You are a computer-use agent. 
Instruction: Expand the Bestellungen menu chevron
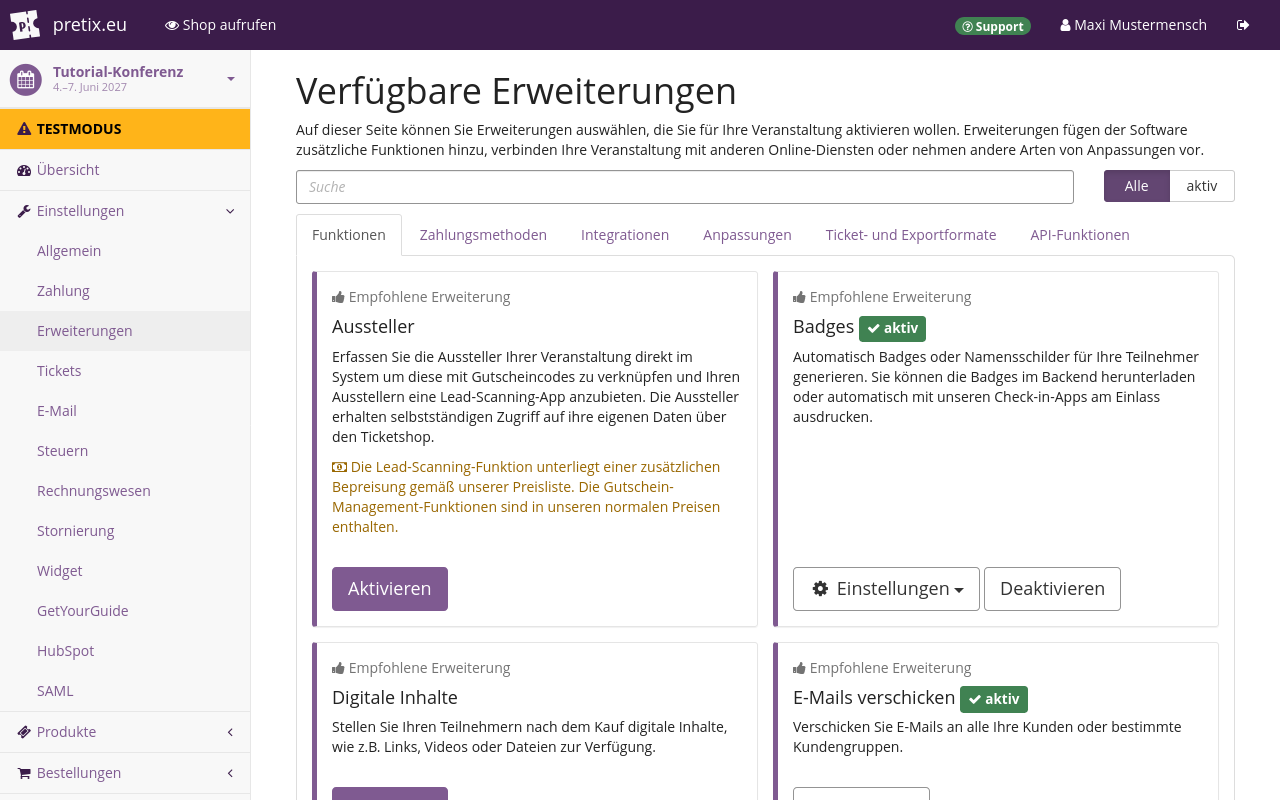coord(230,773)
